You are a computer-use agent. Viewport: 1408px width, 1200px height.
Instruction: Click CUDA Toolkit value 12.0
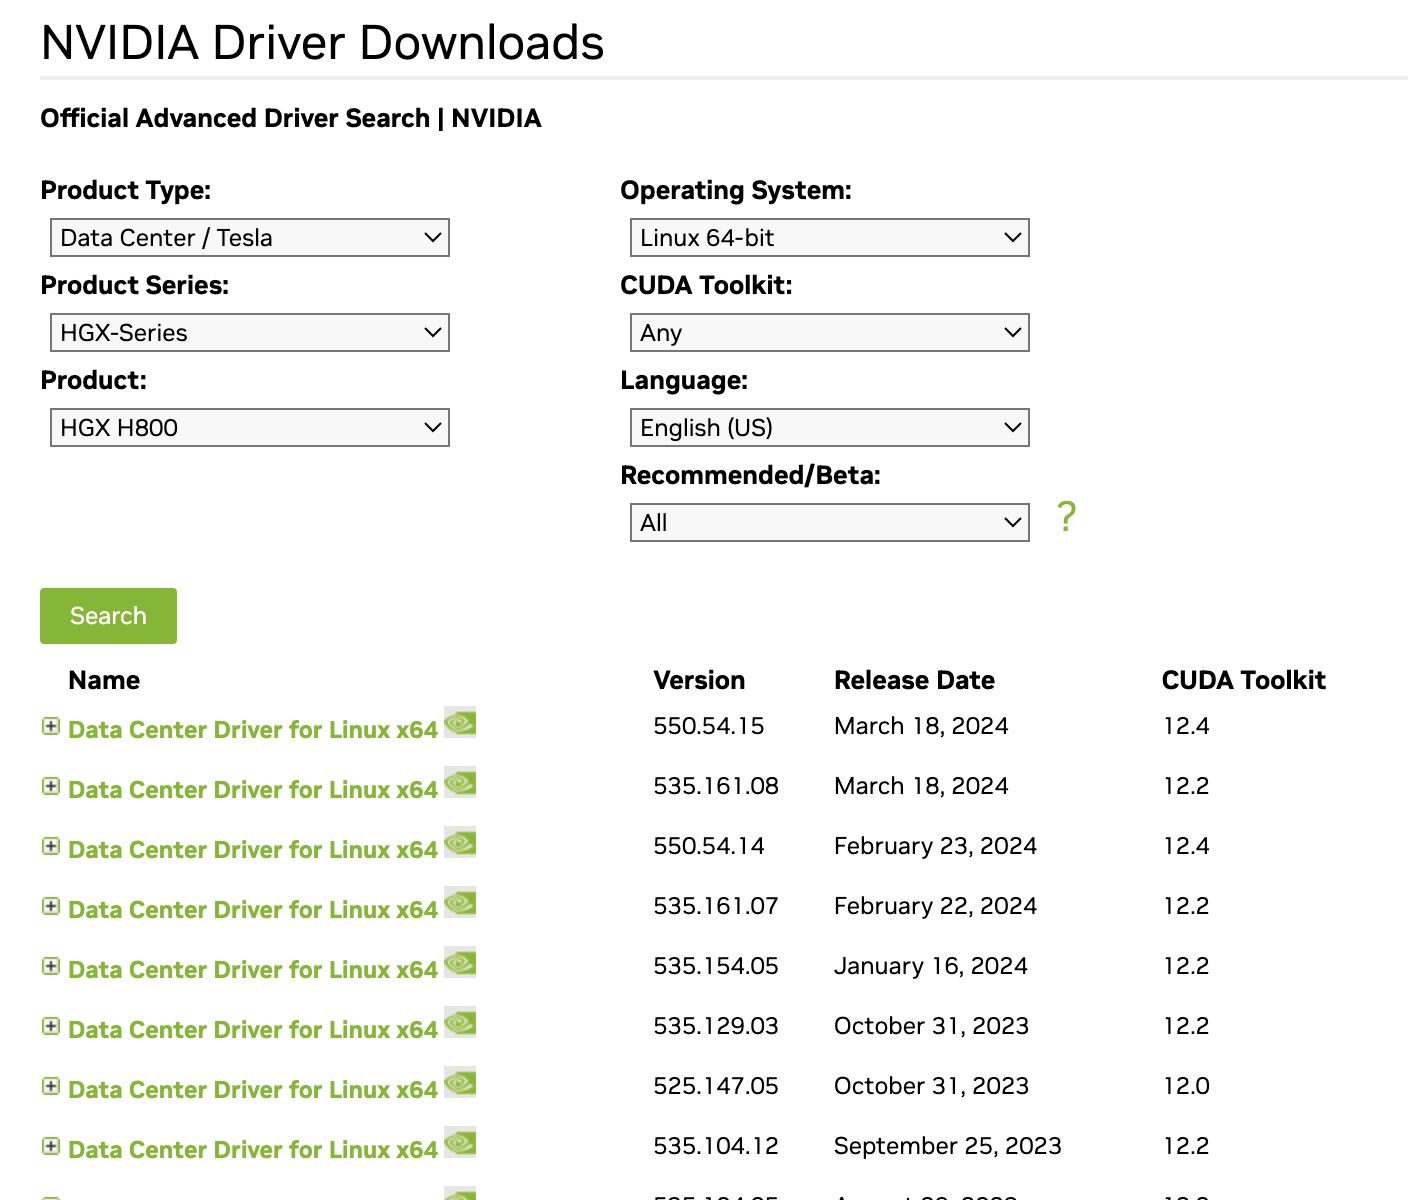tap(1186, 1086)
